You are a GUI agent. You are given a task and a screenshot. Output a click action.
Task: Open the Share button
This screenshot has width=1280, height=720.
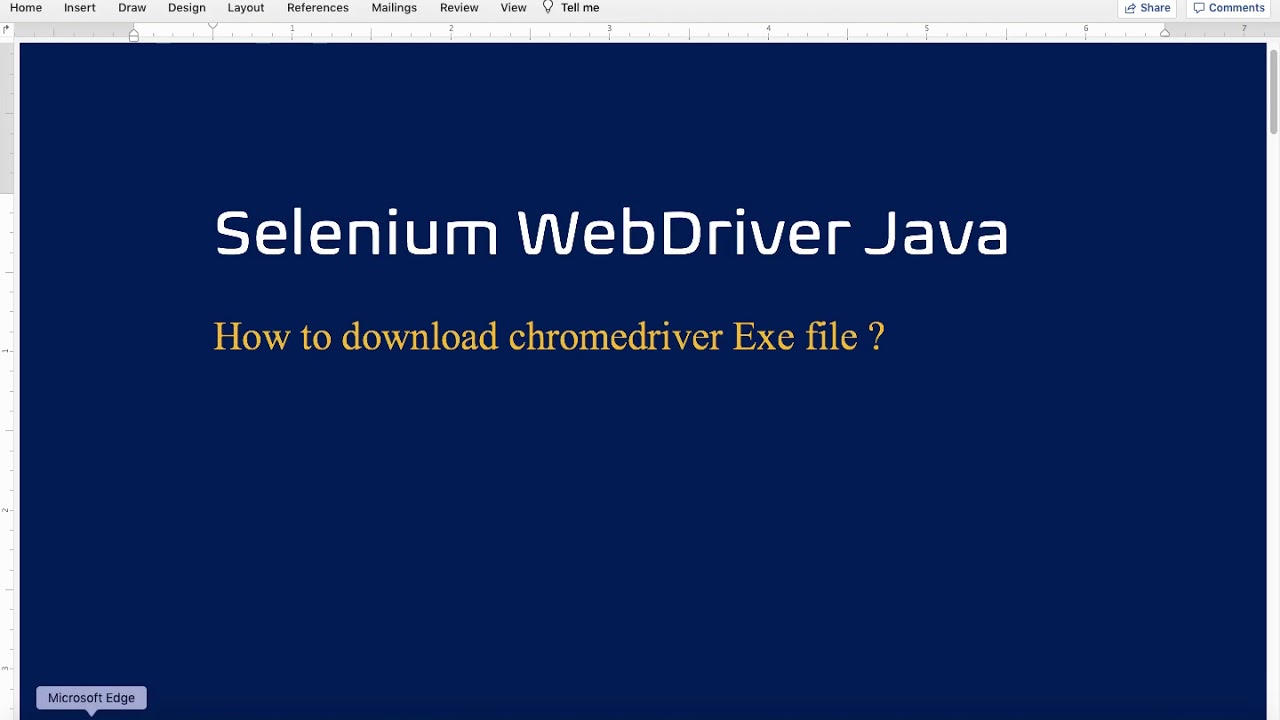pyautogui.click(x=1147, y=8)
